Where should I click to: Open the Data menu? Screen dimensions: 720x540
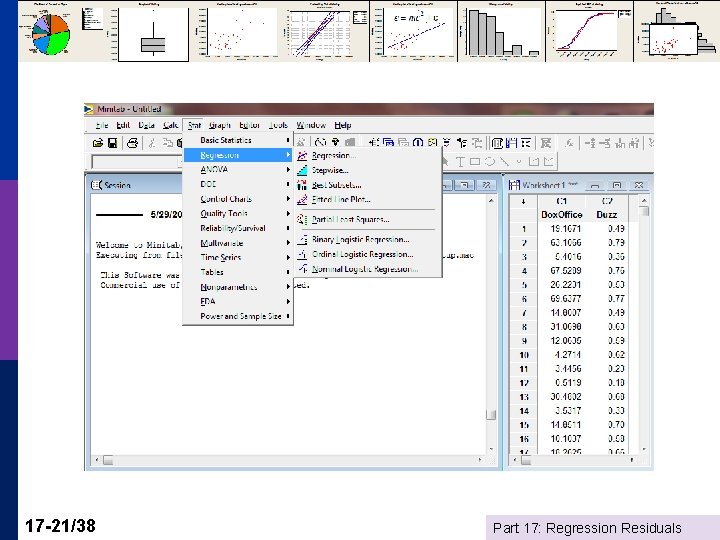tap(146, 125)
